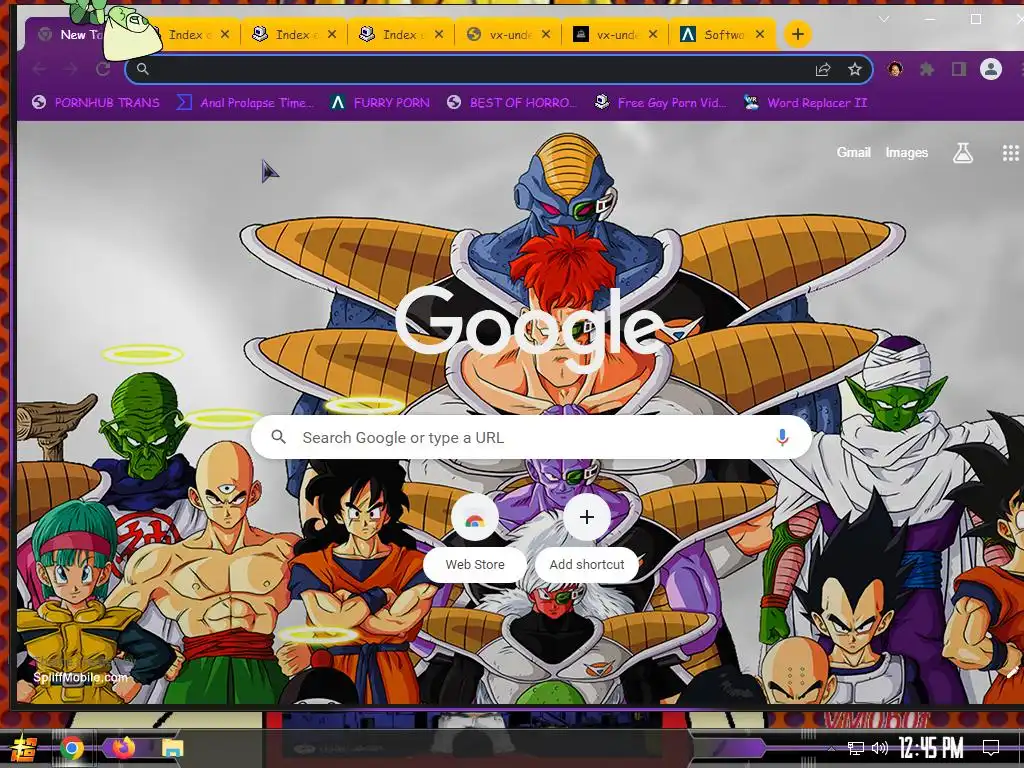Open the FURRY PORN bookmark
The image size is (1024, 768).
379,103
